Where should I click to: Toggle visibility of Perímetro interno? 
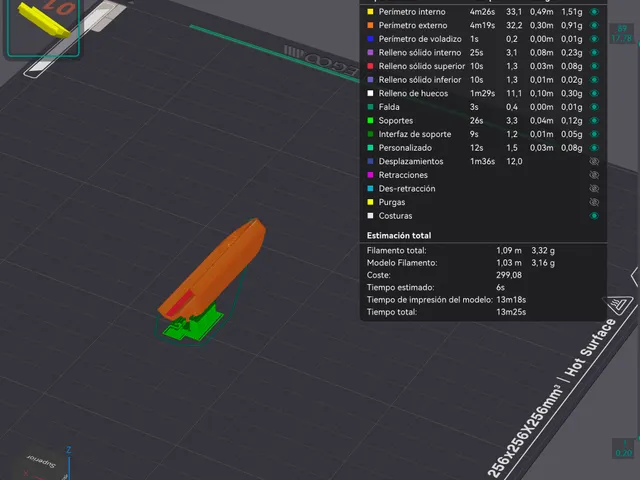tap(594, 12)
